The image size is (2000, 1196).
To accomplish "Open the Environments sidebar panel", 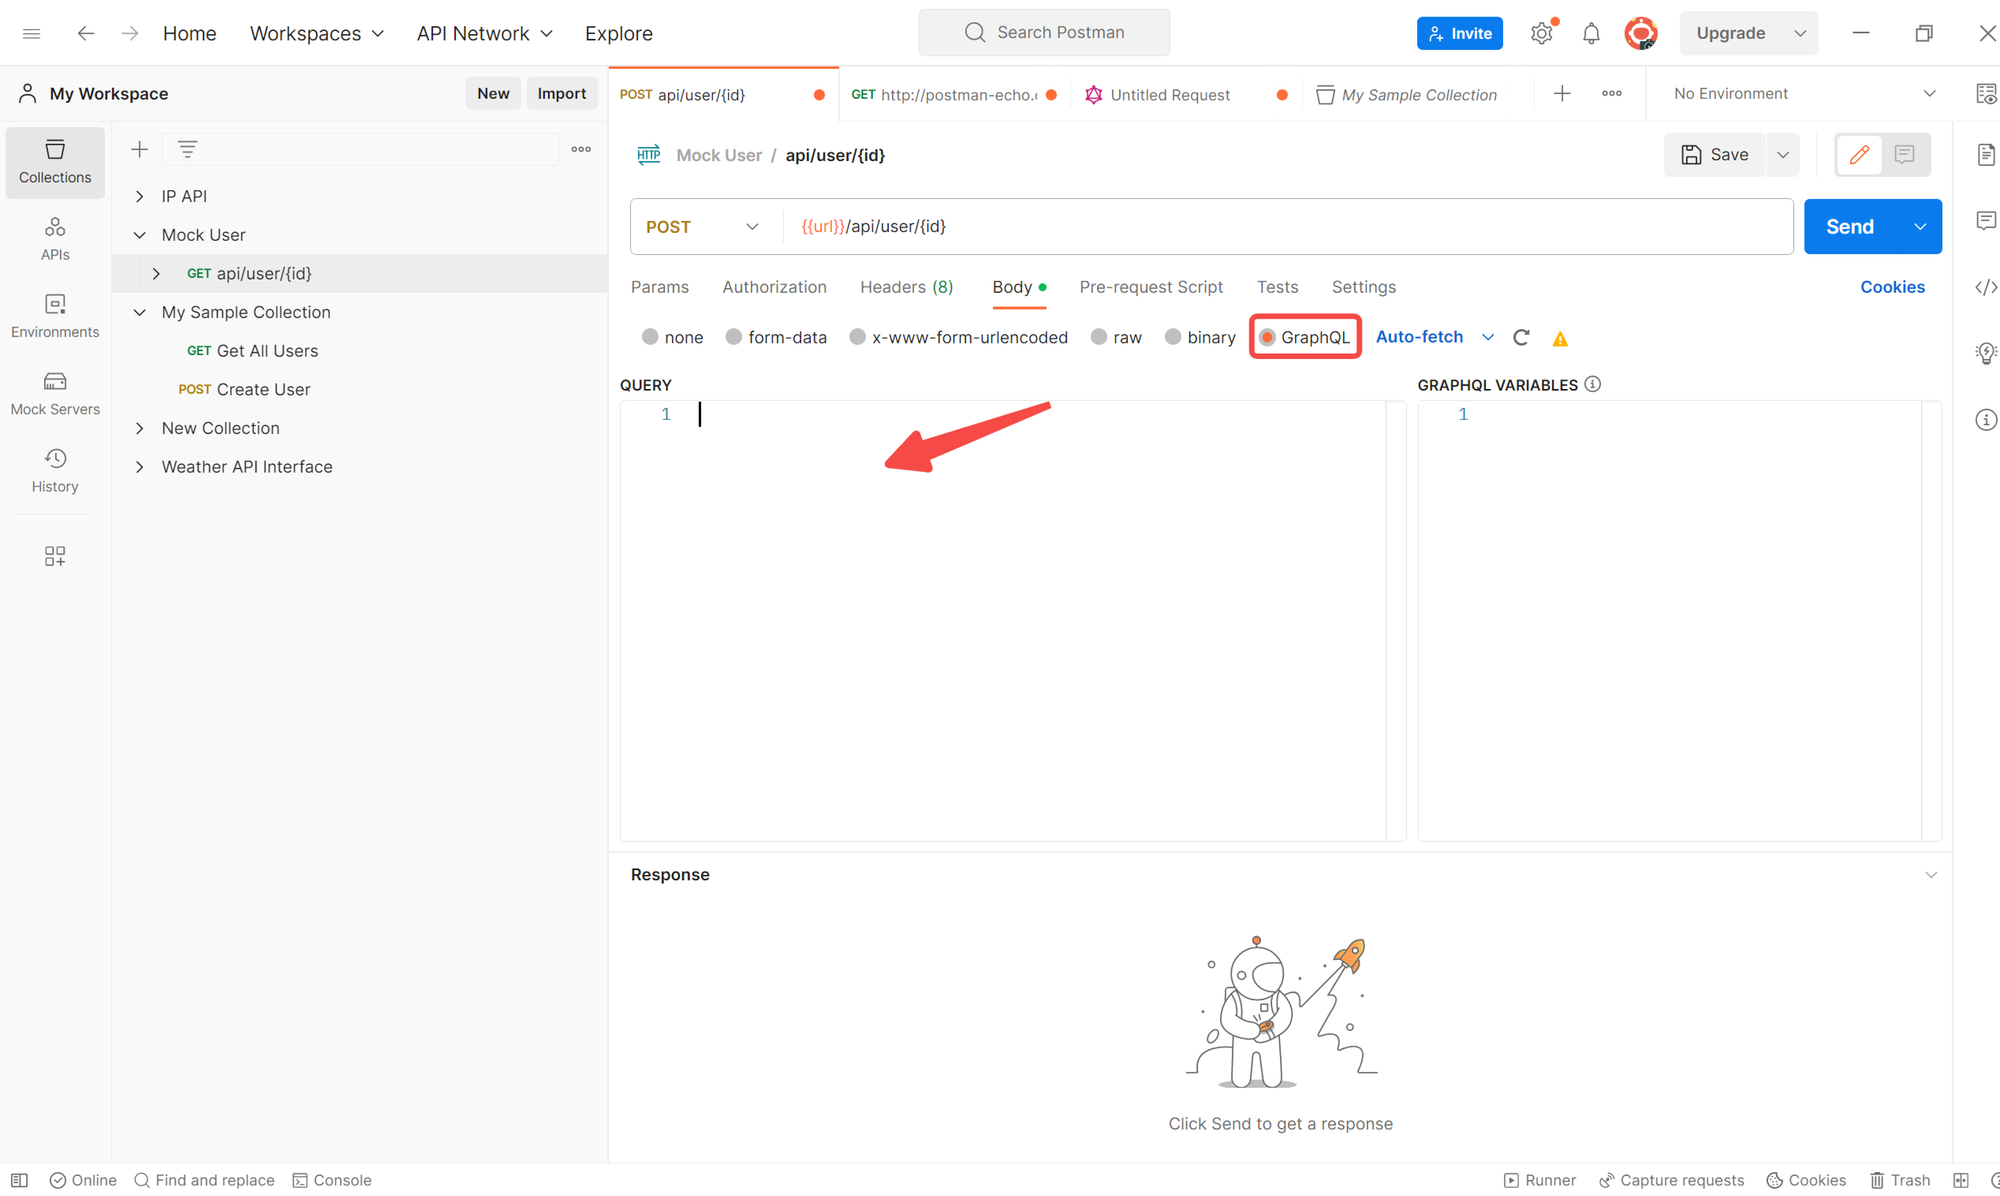I will click(55, 316).
